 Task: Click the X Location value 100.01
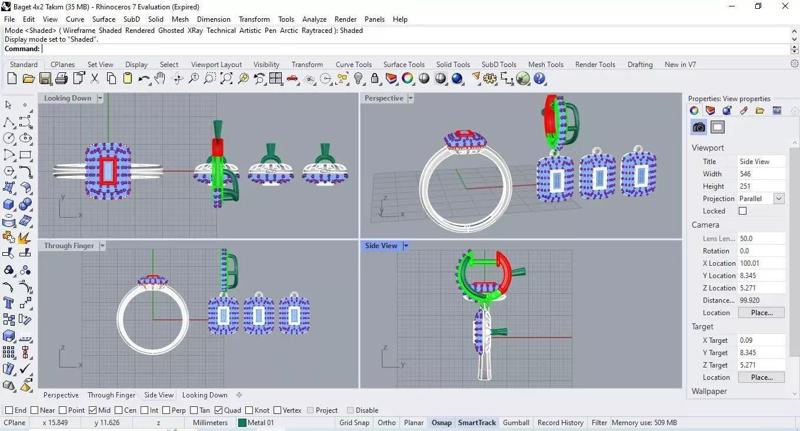[x=761, y=263]
